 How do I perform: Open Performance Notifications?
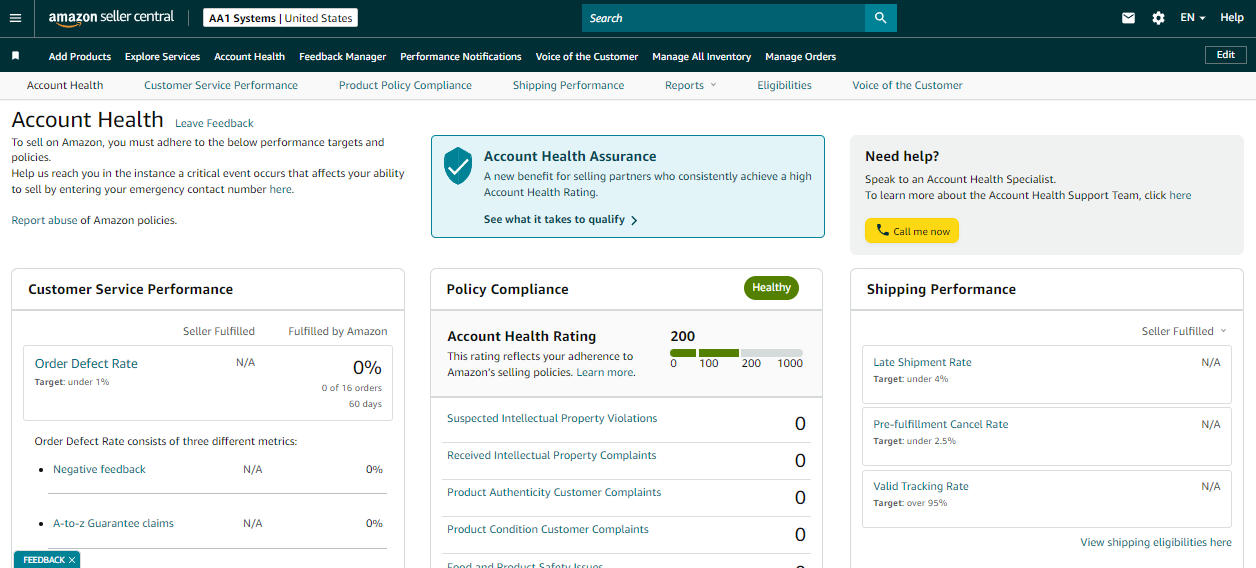coord(461,57)
